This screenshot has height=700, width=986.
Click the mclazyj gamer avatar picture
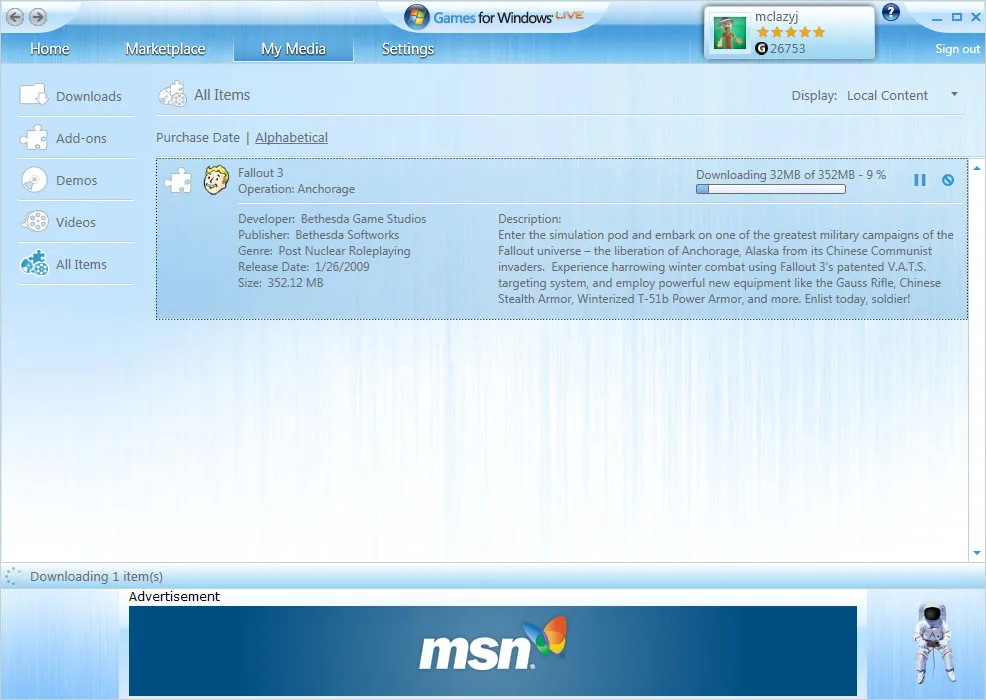[x=729, y=33]
